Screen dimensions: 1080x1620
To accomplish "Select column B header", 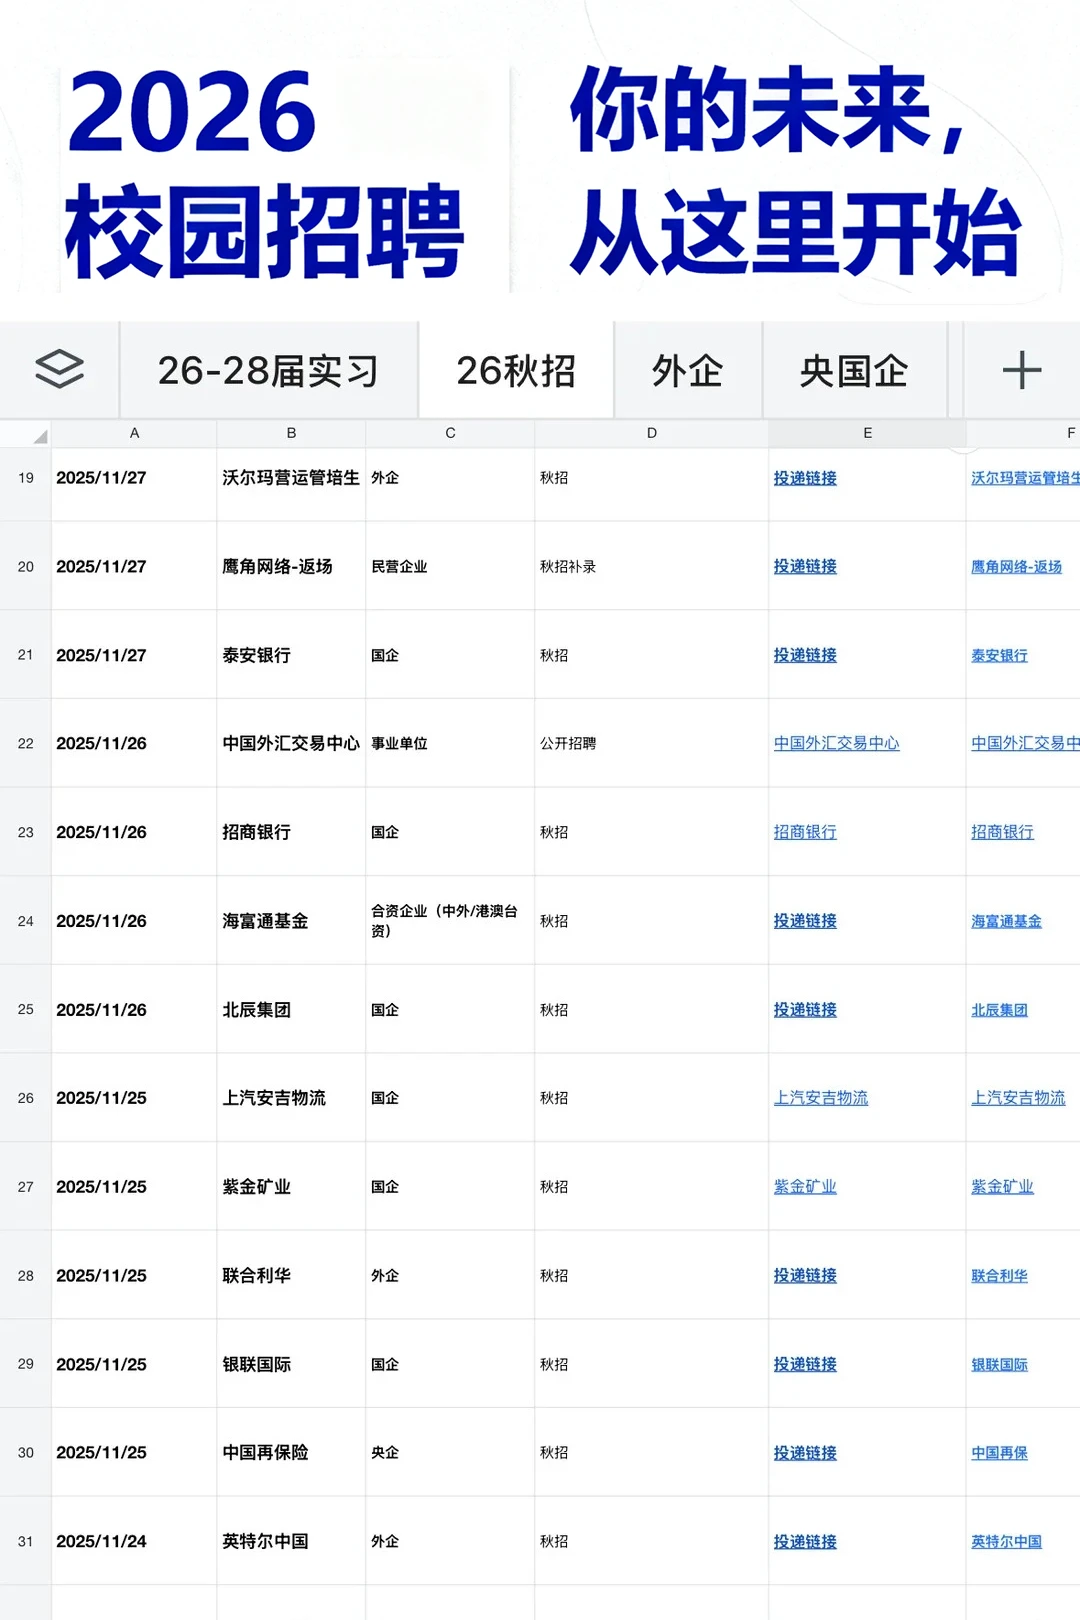I will (x=291, y=433).
